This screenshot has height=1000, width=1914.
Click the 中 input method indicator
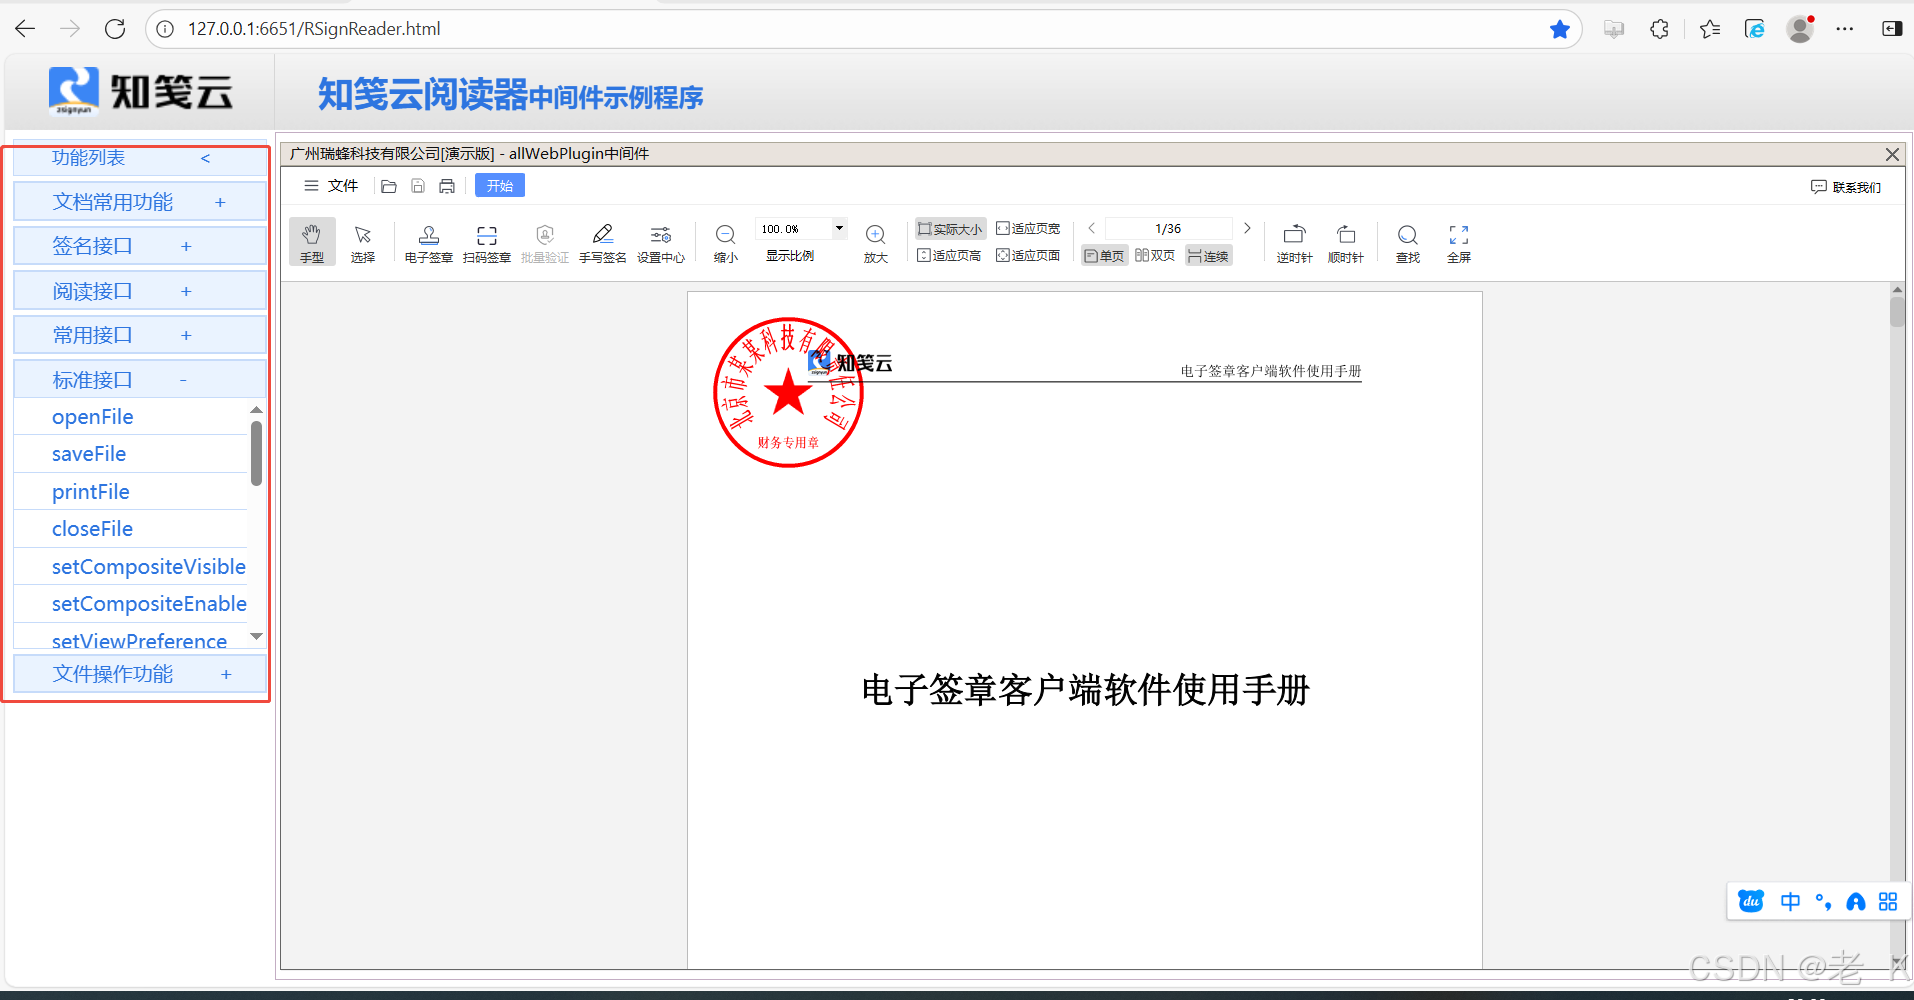click(1790, 902)
